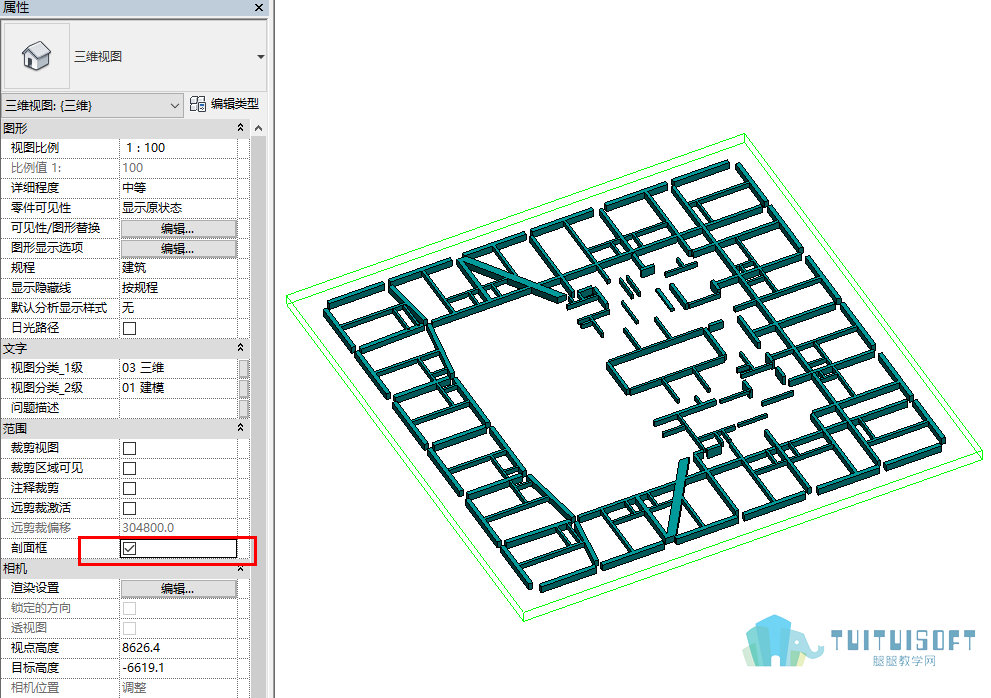Toggle the 裁剪区域可见 checkbox

[x=130, y=468]
